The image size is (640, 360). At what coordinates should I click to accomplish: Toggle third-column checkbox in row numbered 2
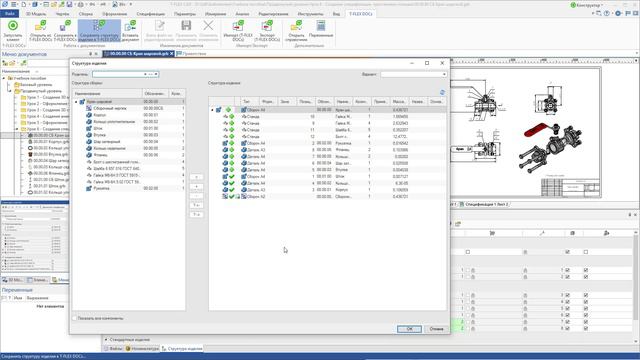[x=567, y=277]
